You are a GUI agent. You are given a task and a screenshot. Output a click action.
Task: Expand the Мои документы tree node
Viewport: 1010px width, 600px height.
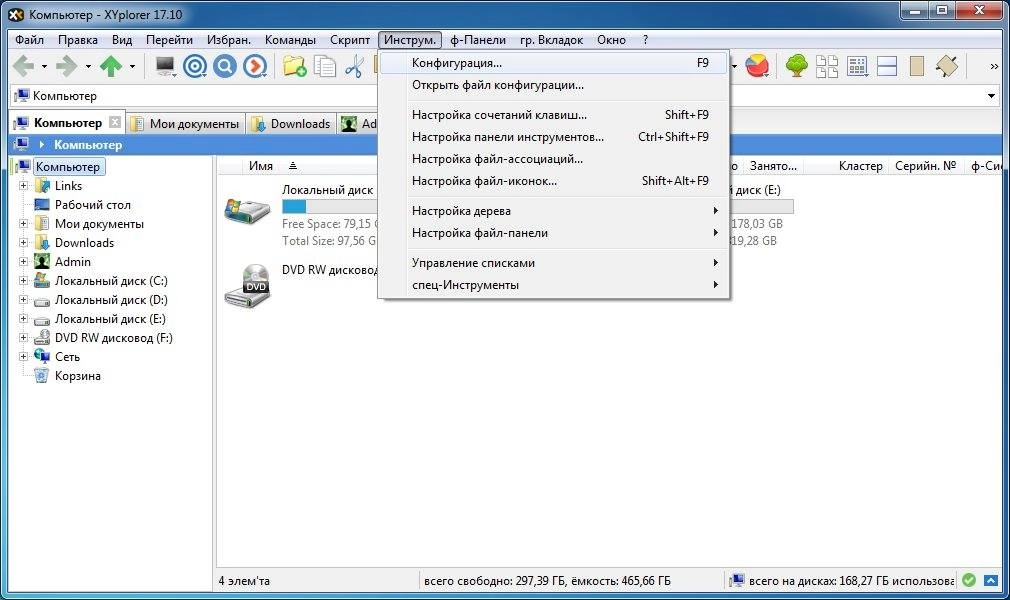(x=23, y=224)
